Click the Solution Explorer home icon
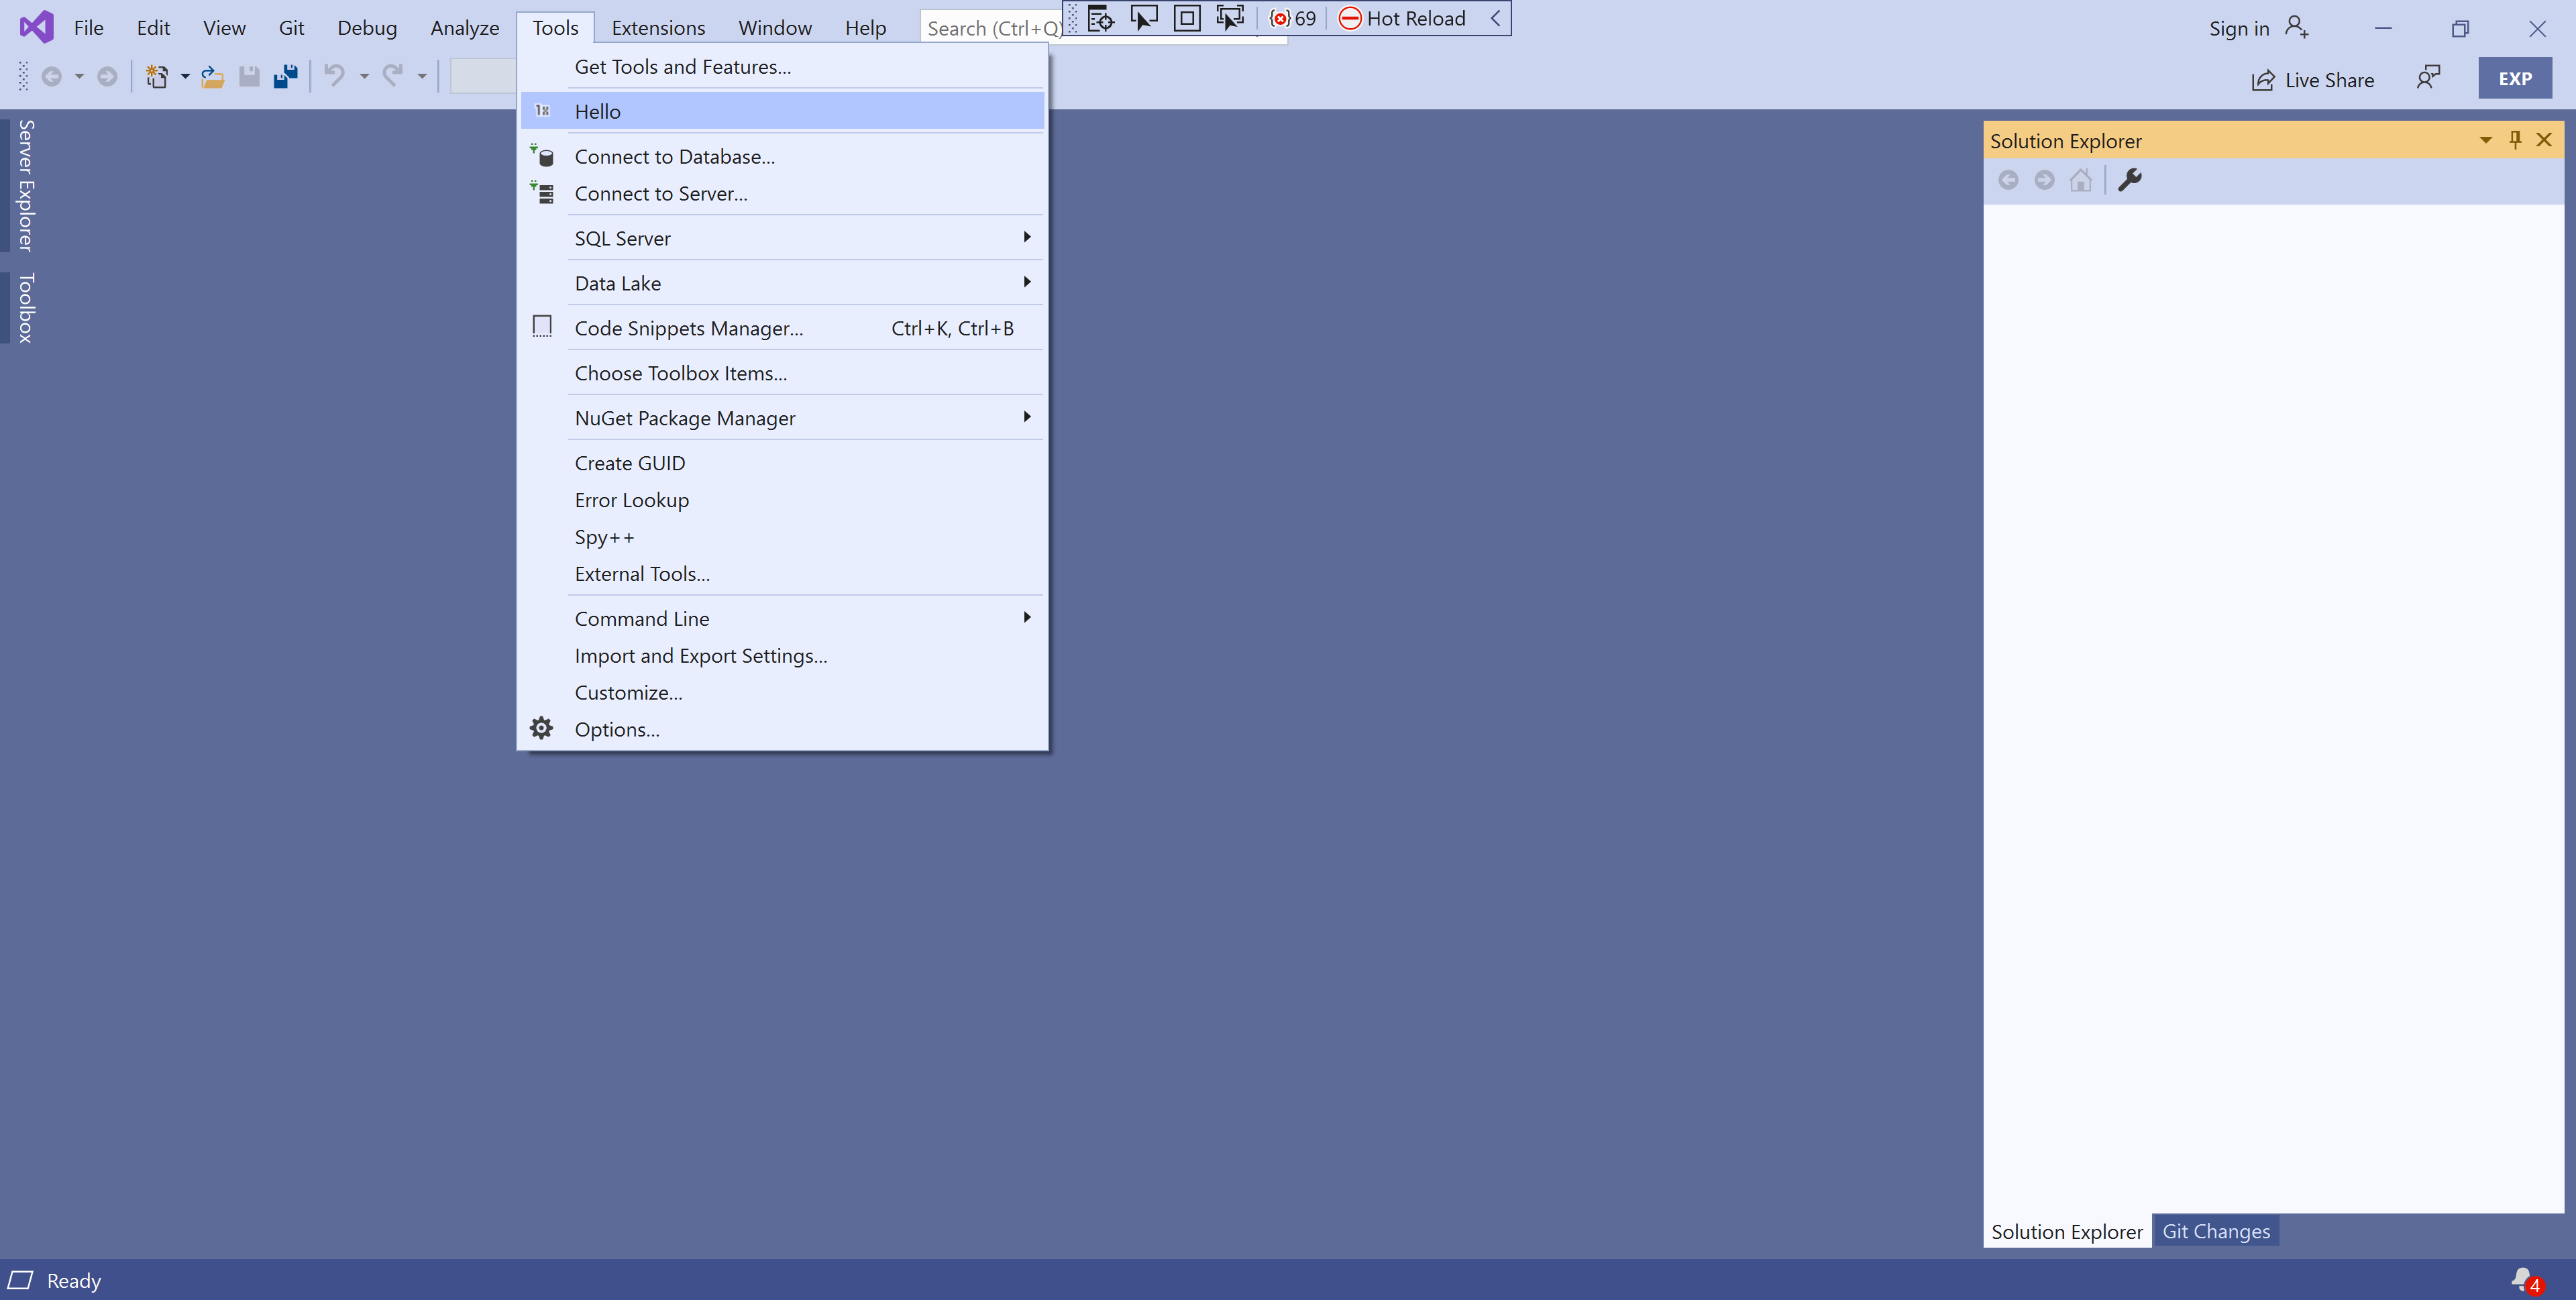Image resolution: width=2576 pixels, height=1300 pixels. (2081, 180)
